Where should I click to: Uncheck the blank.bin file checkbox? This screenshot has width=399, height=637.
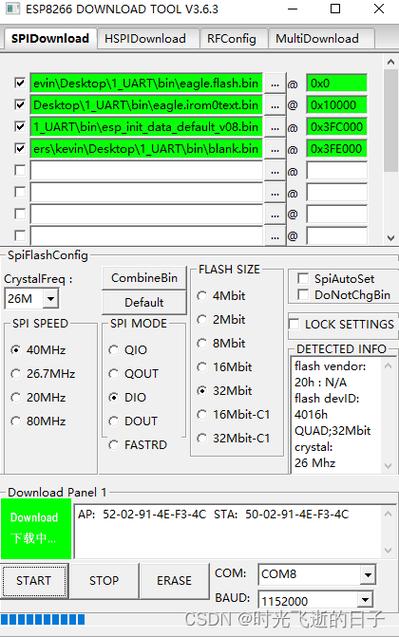20,148
